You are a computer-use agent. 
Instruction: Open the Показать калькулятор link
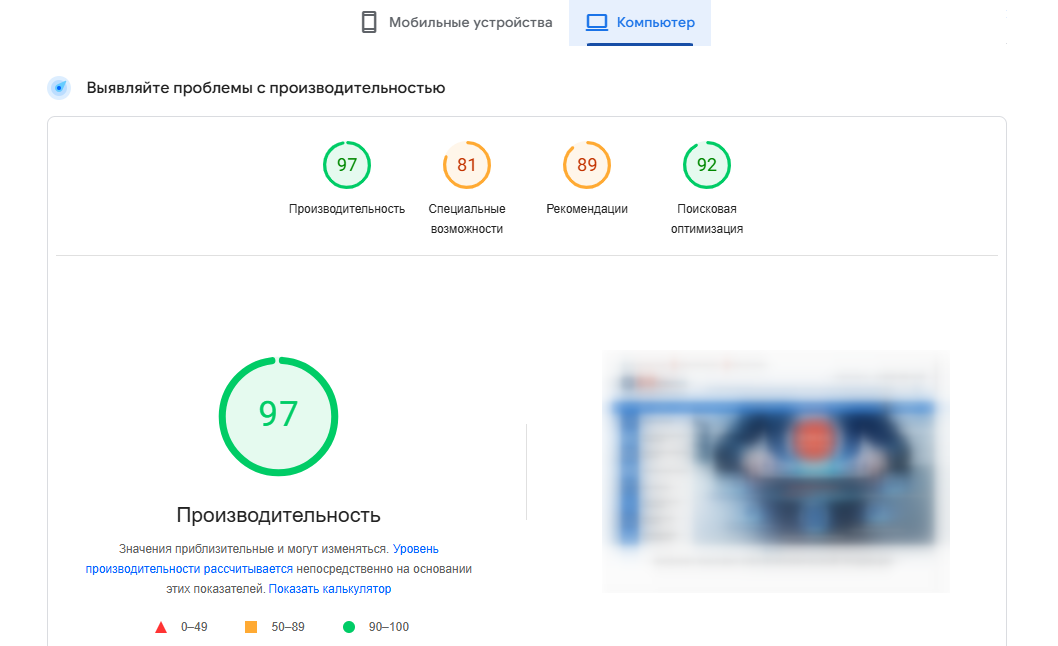pyautogui.click(x=330, y=589)
